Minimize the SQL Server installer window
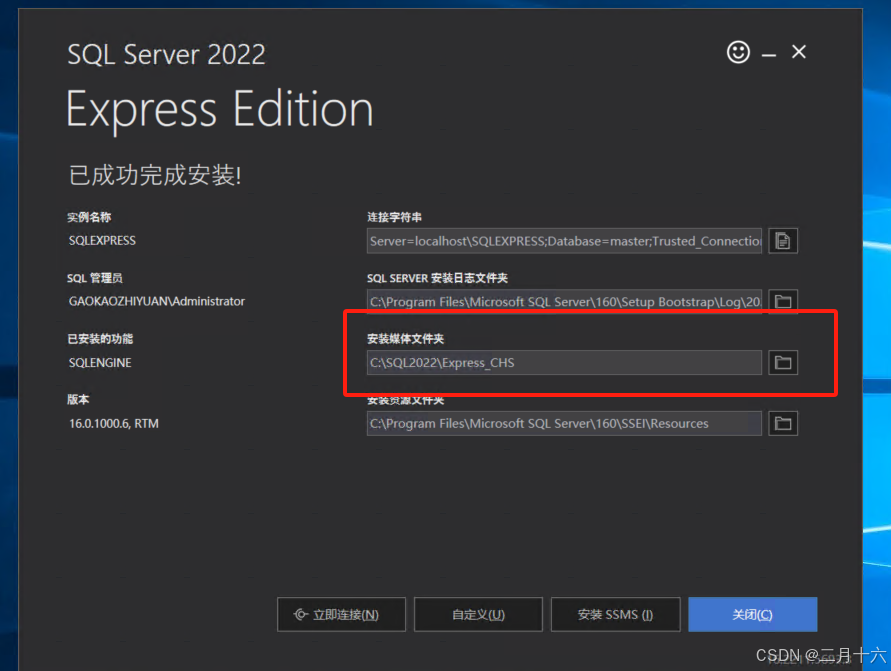 coord(769,55)
